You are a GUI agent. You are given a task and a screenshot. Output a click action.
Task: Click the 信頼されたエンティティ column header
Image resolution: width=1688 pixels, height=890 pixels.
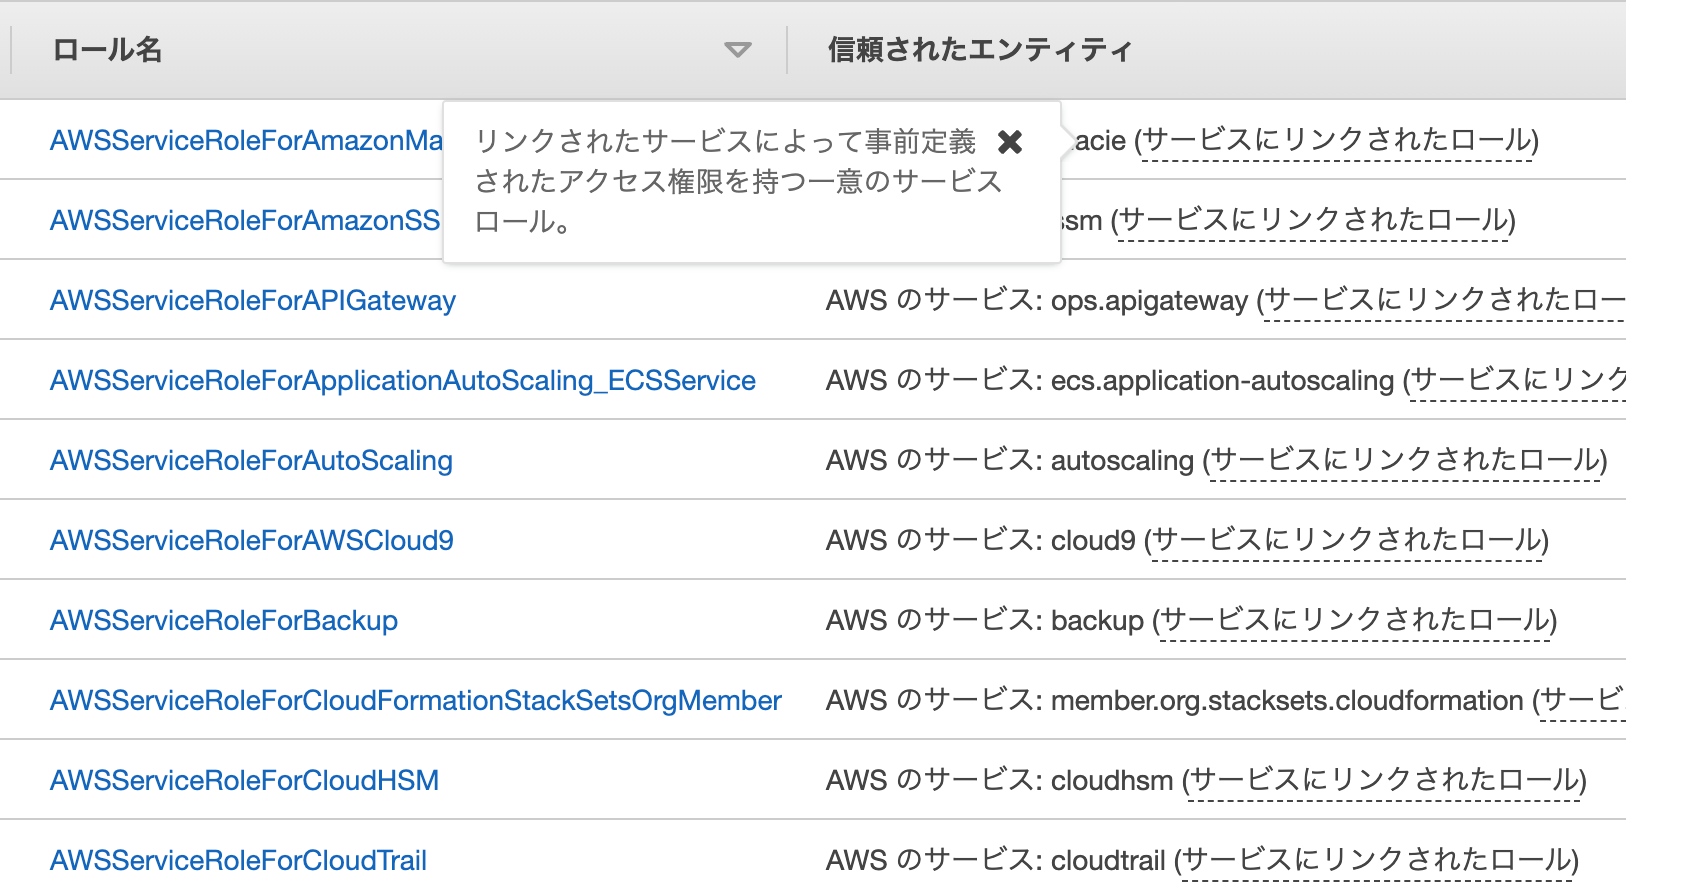tap(980, 49)
